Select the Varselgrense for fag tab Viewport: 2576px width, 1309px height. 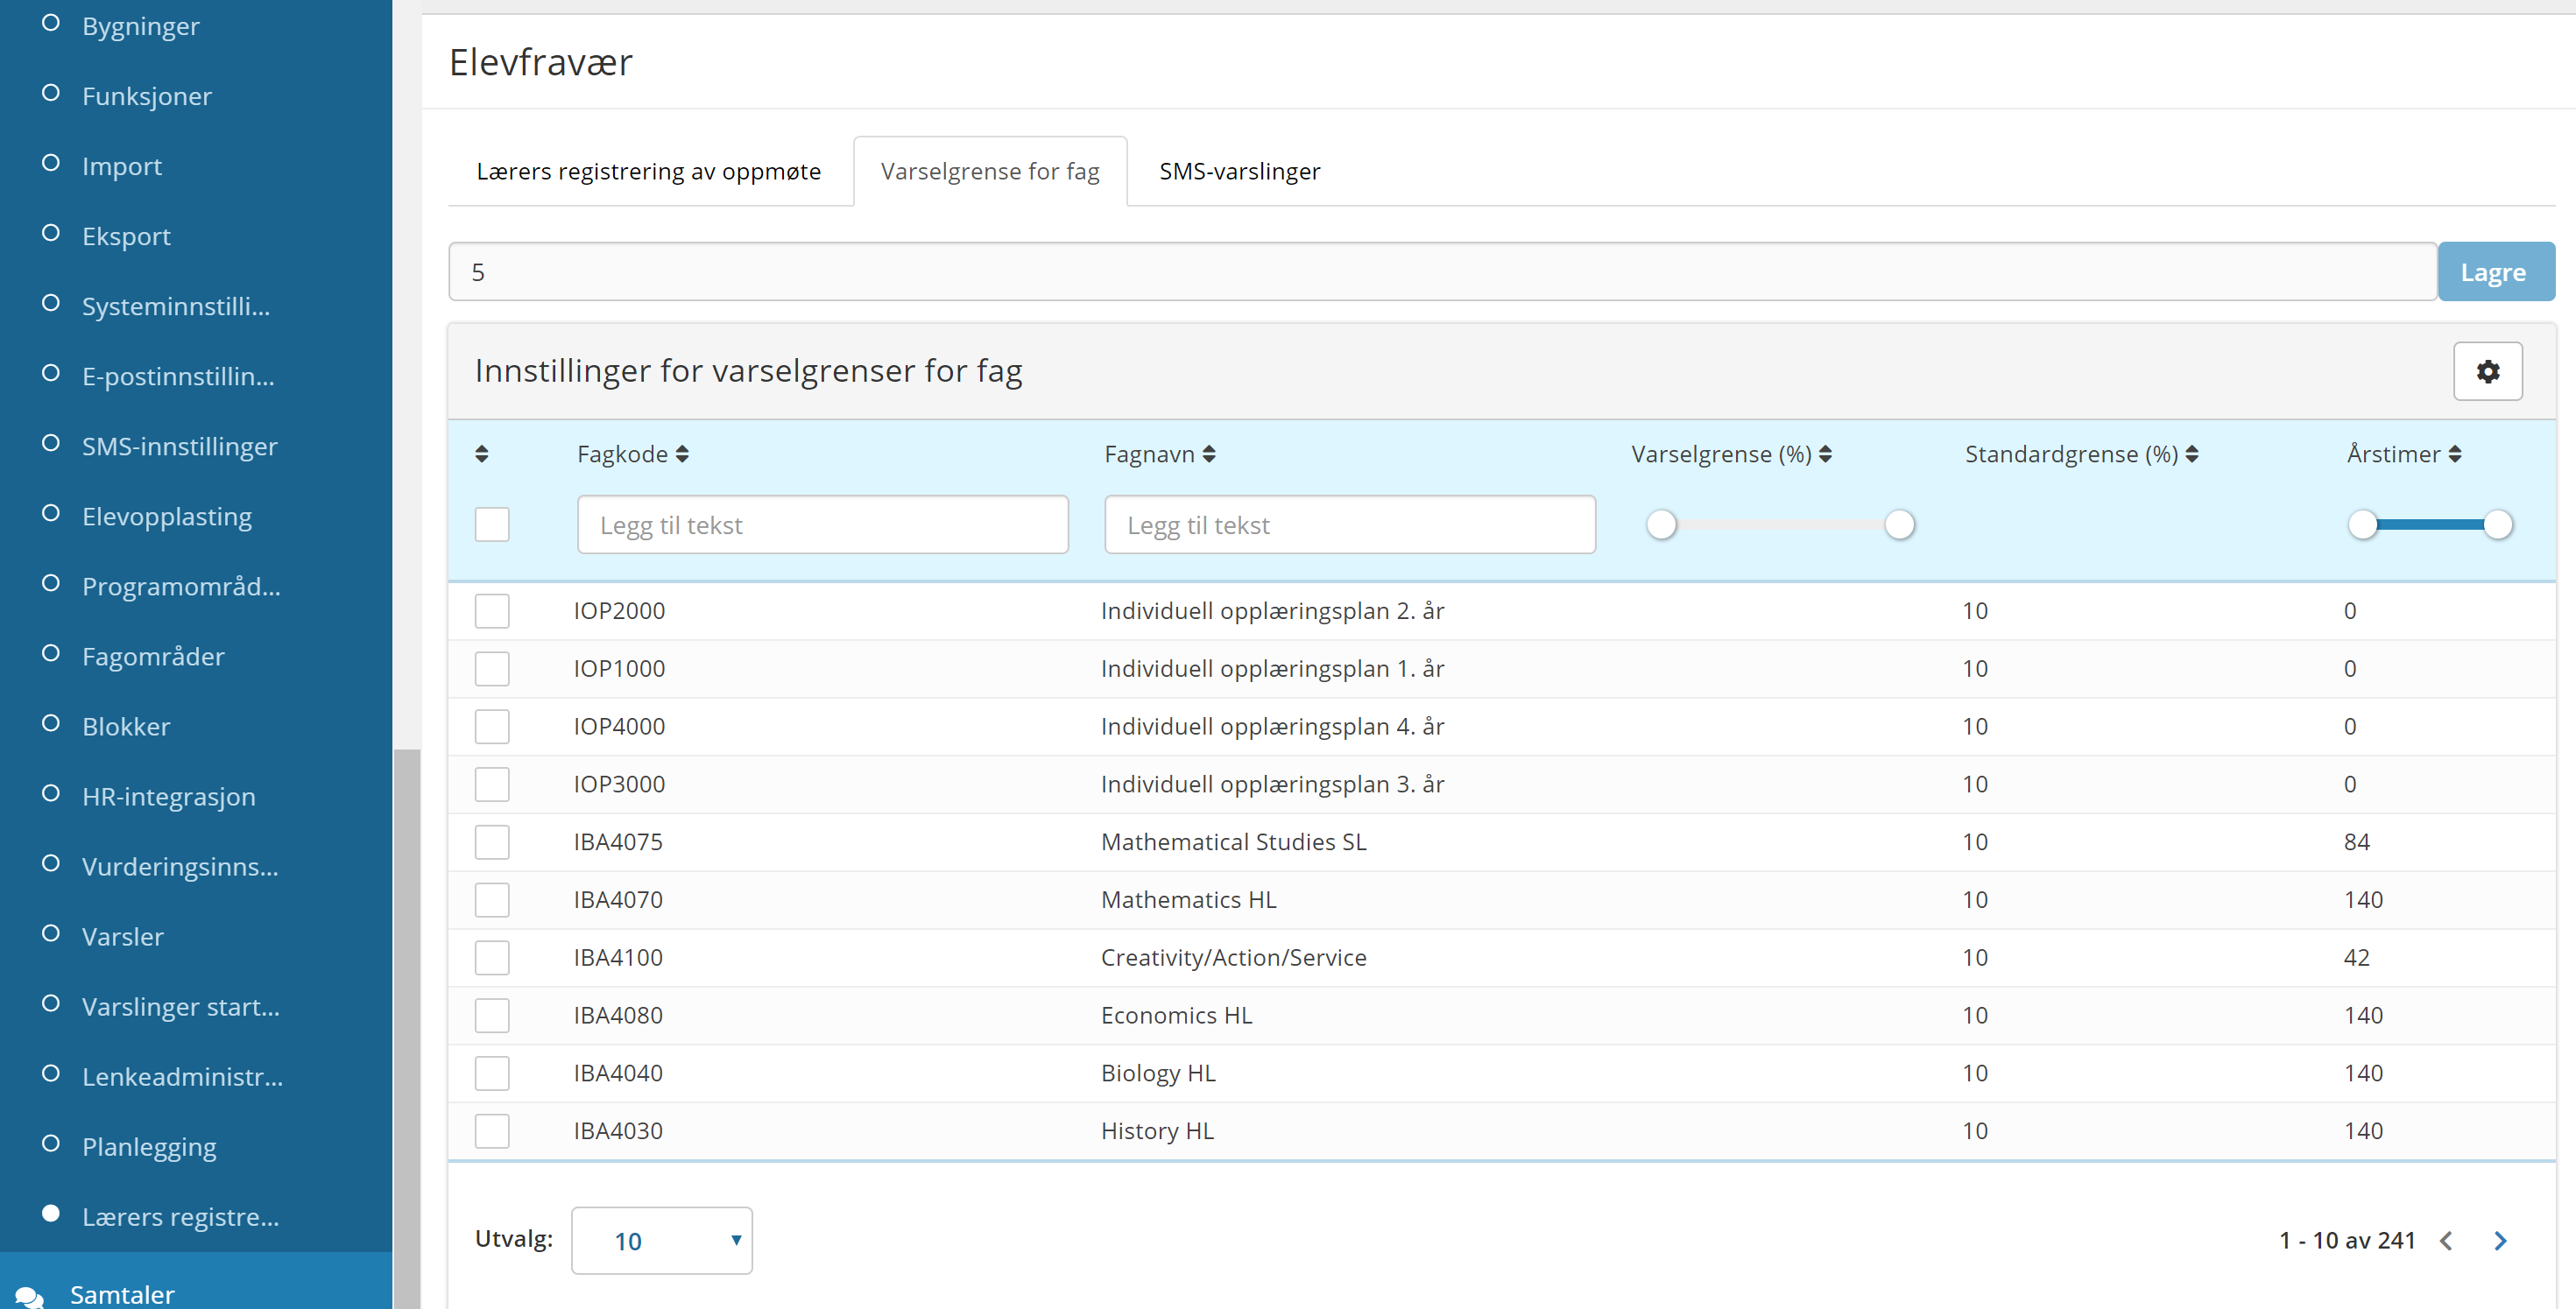pos(990,171)
